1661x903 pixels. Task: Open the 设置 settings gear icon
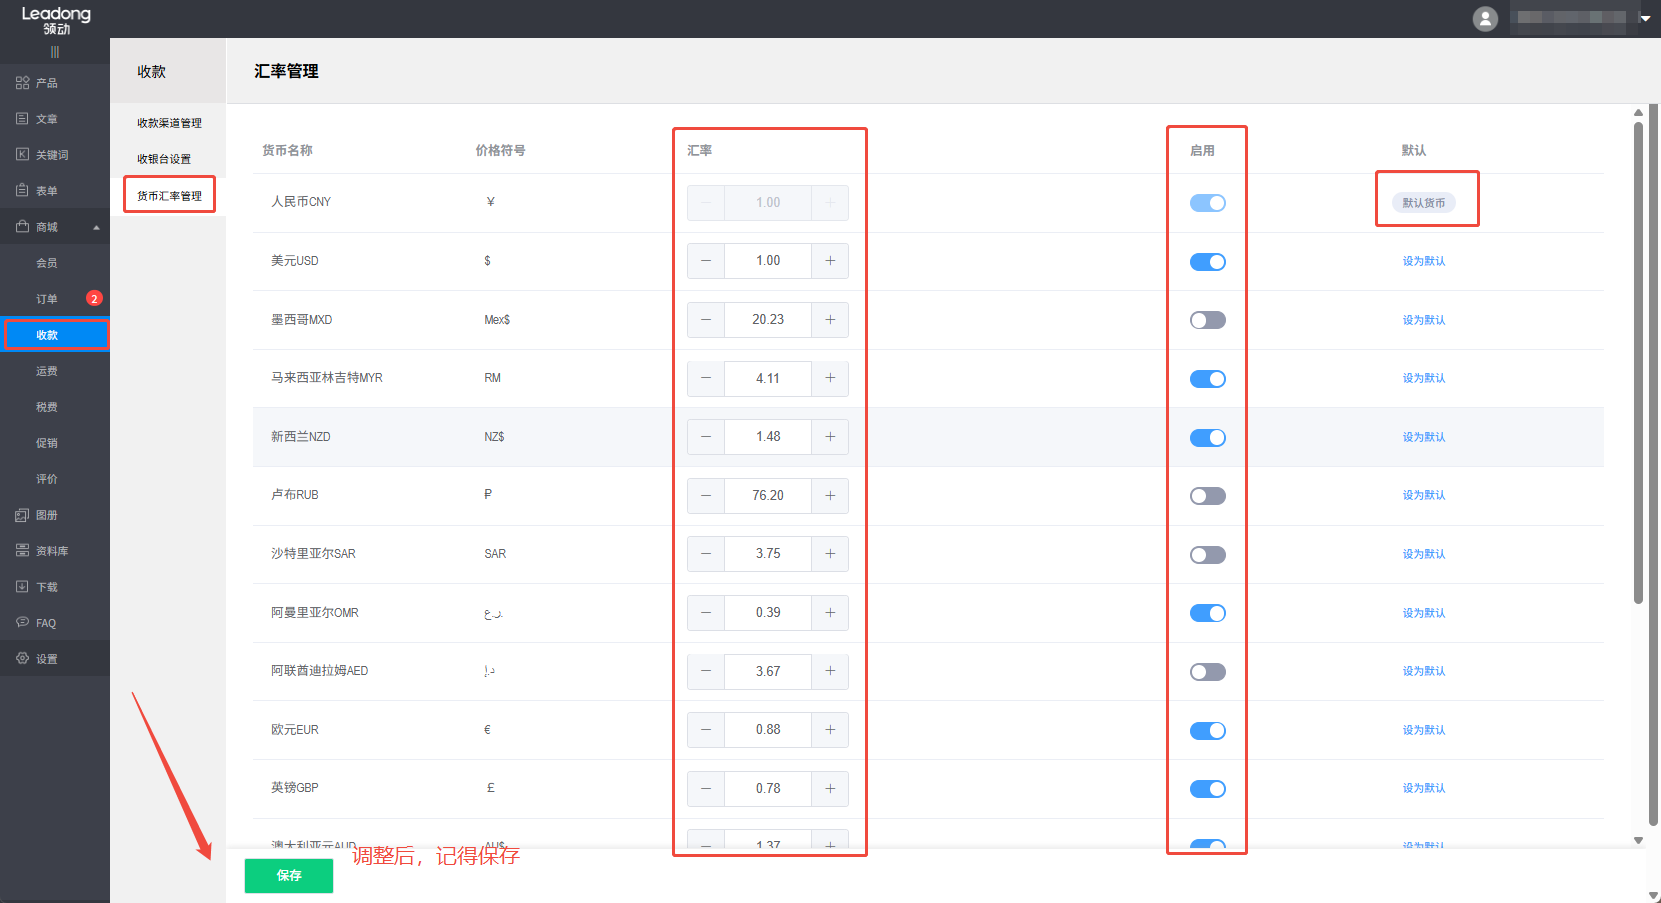pyautogui.click(x=22, y=658)
